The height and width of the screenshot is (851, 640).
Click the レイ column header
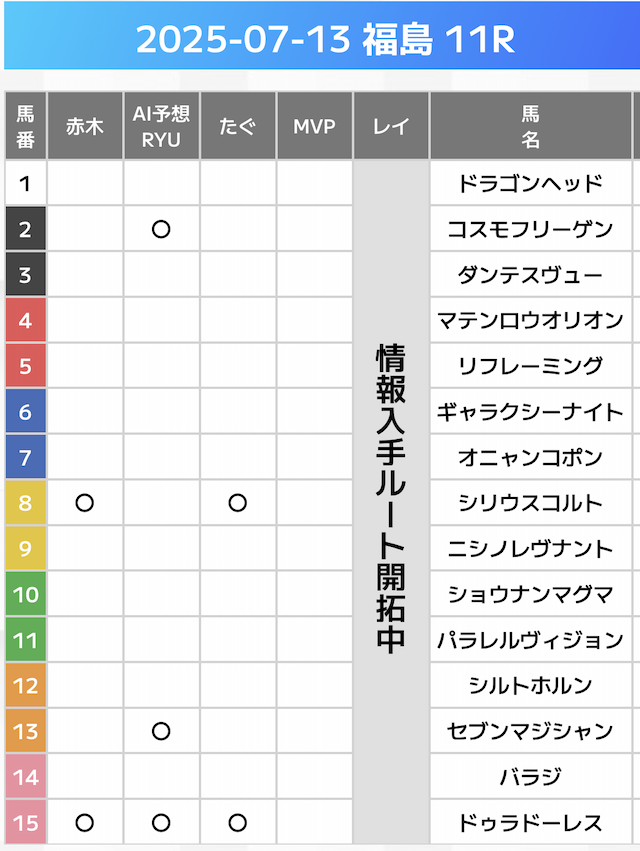pos(390,127)
